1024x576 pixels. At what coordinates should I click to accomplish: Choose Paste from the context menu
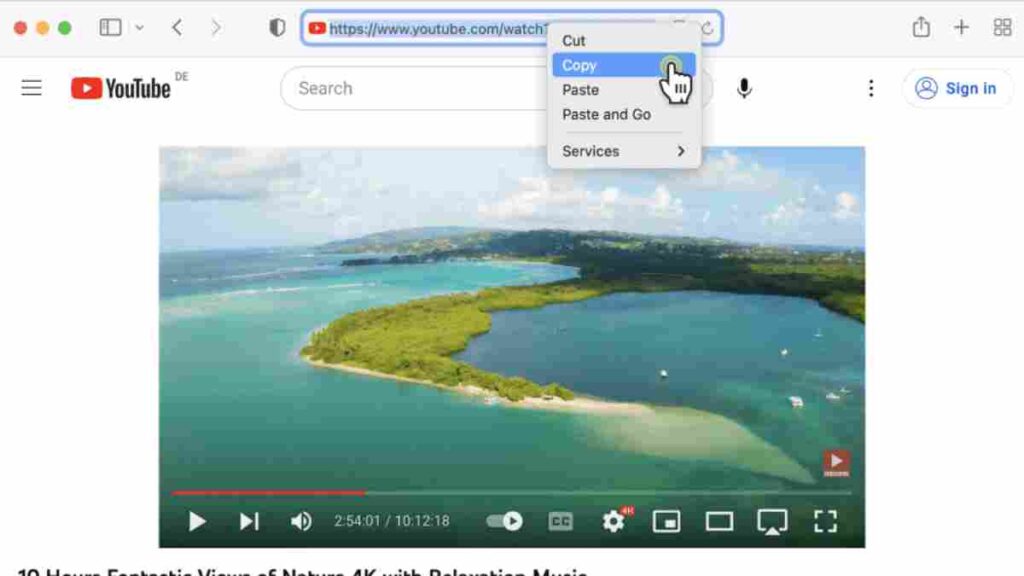(x=624, y=89)
